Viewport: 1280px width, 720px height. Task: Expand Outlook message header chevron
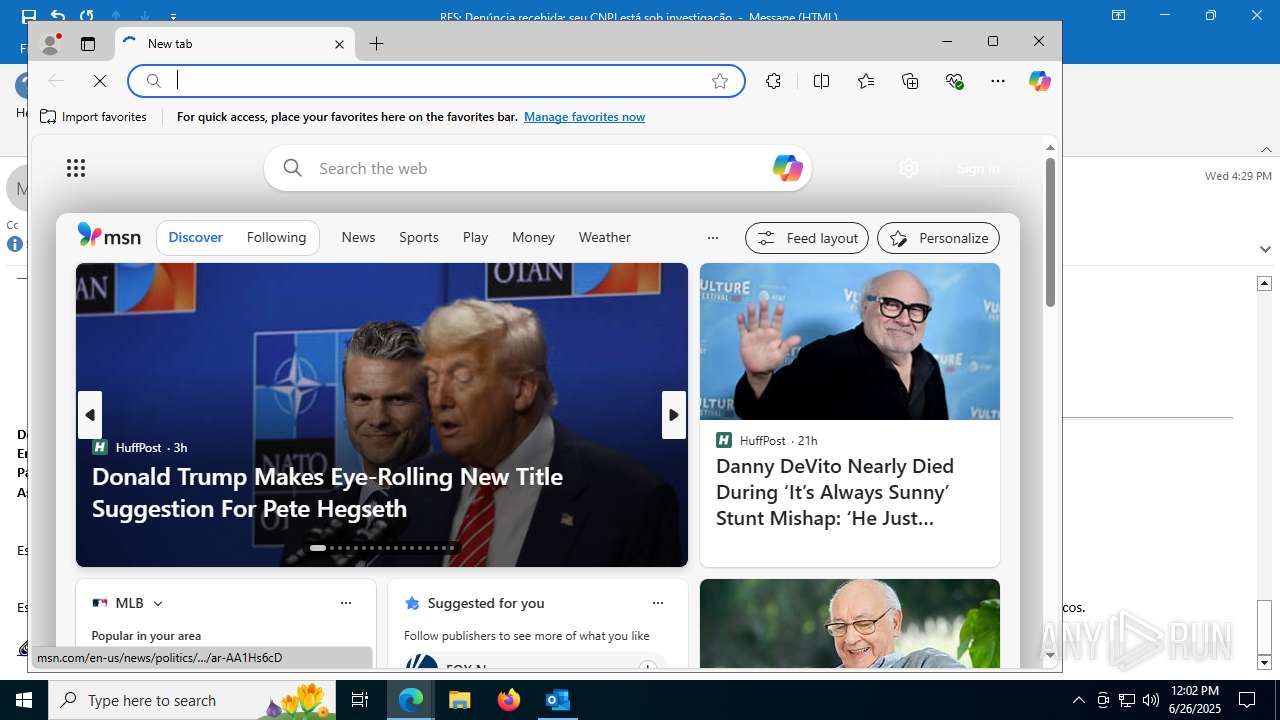[x=1265, y=249]
